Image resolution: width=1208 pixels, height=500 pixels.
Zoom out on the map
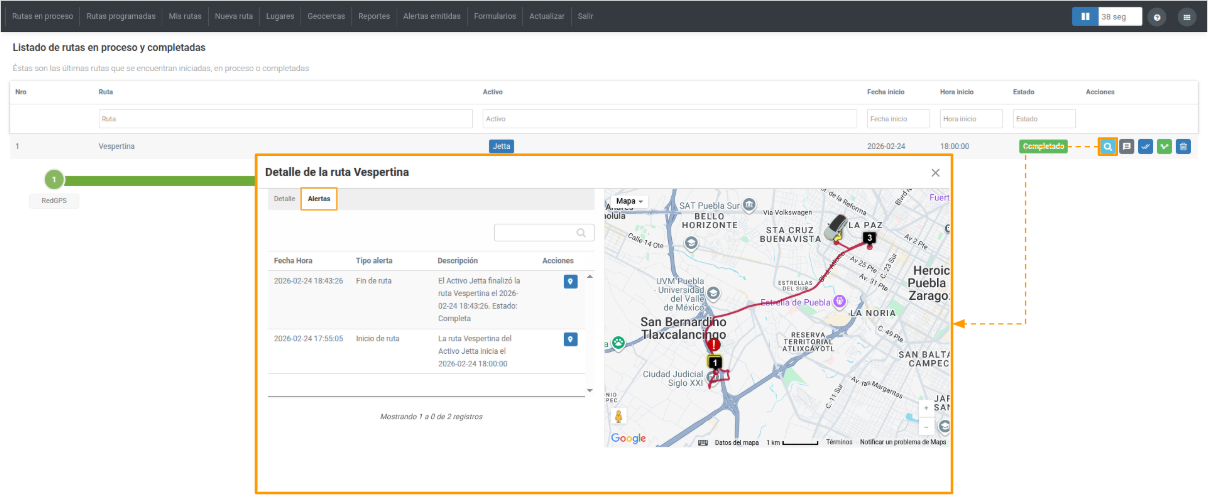coord(926,427)
